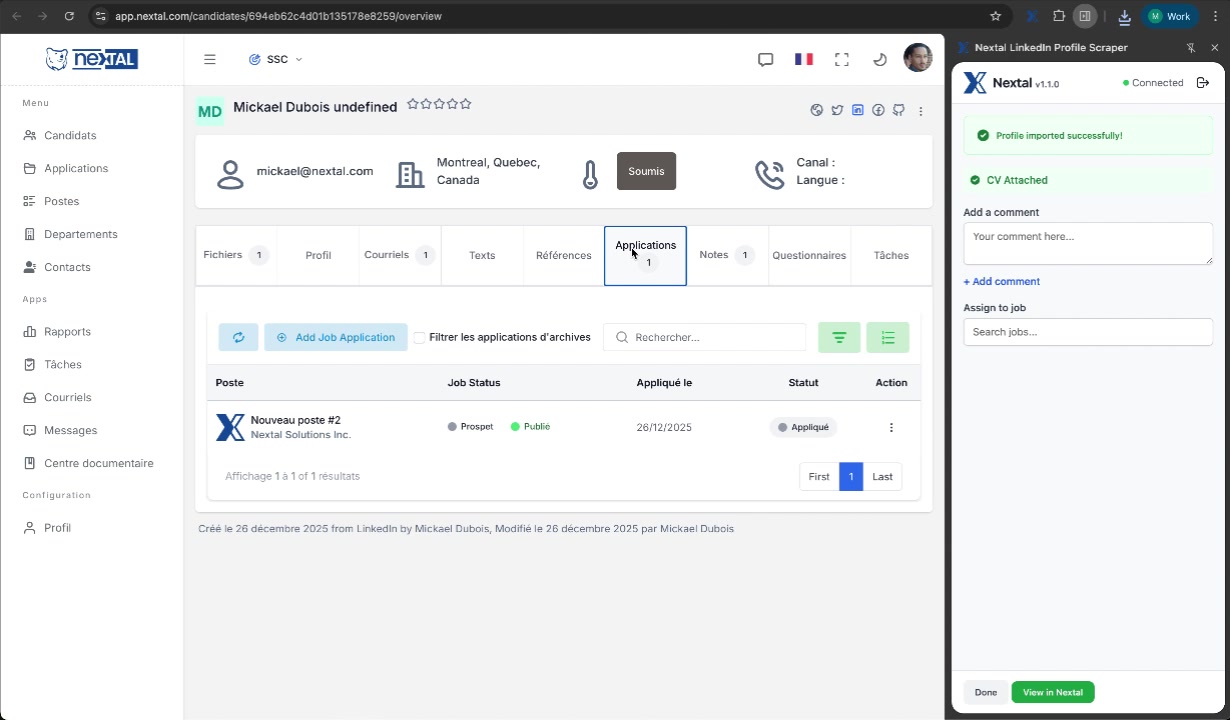Click the Add Job Application button
Image resolution: width=1230 pixels, height=720 pixels.
point(336,338)
